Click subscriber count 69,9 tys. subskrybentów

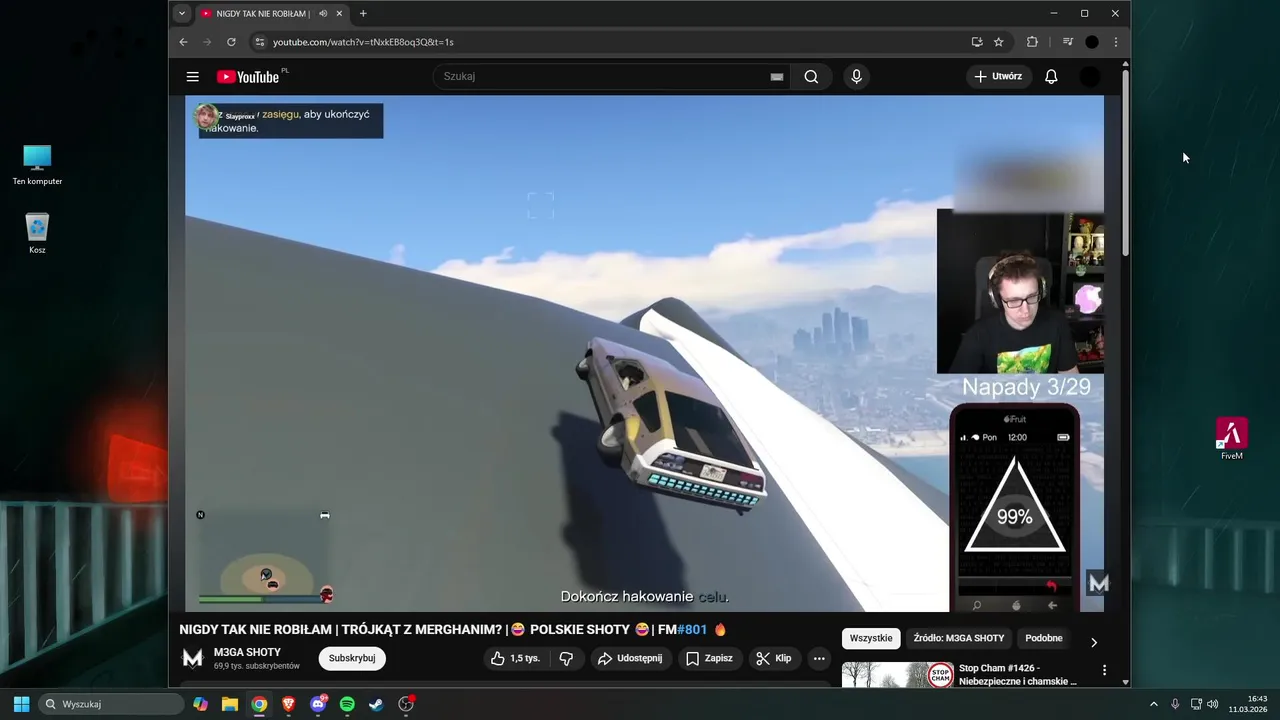pyautogui.click(x=257, y=666)
